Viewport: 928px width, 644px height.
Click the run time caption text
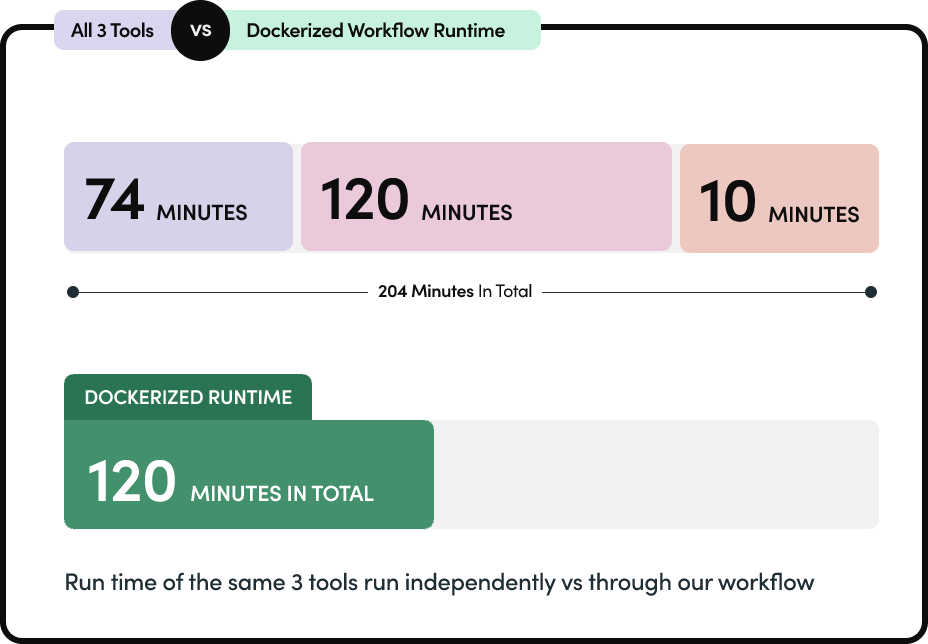pyautogui.click(x=439, y=581)
